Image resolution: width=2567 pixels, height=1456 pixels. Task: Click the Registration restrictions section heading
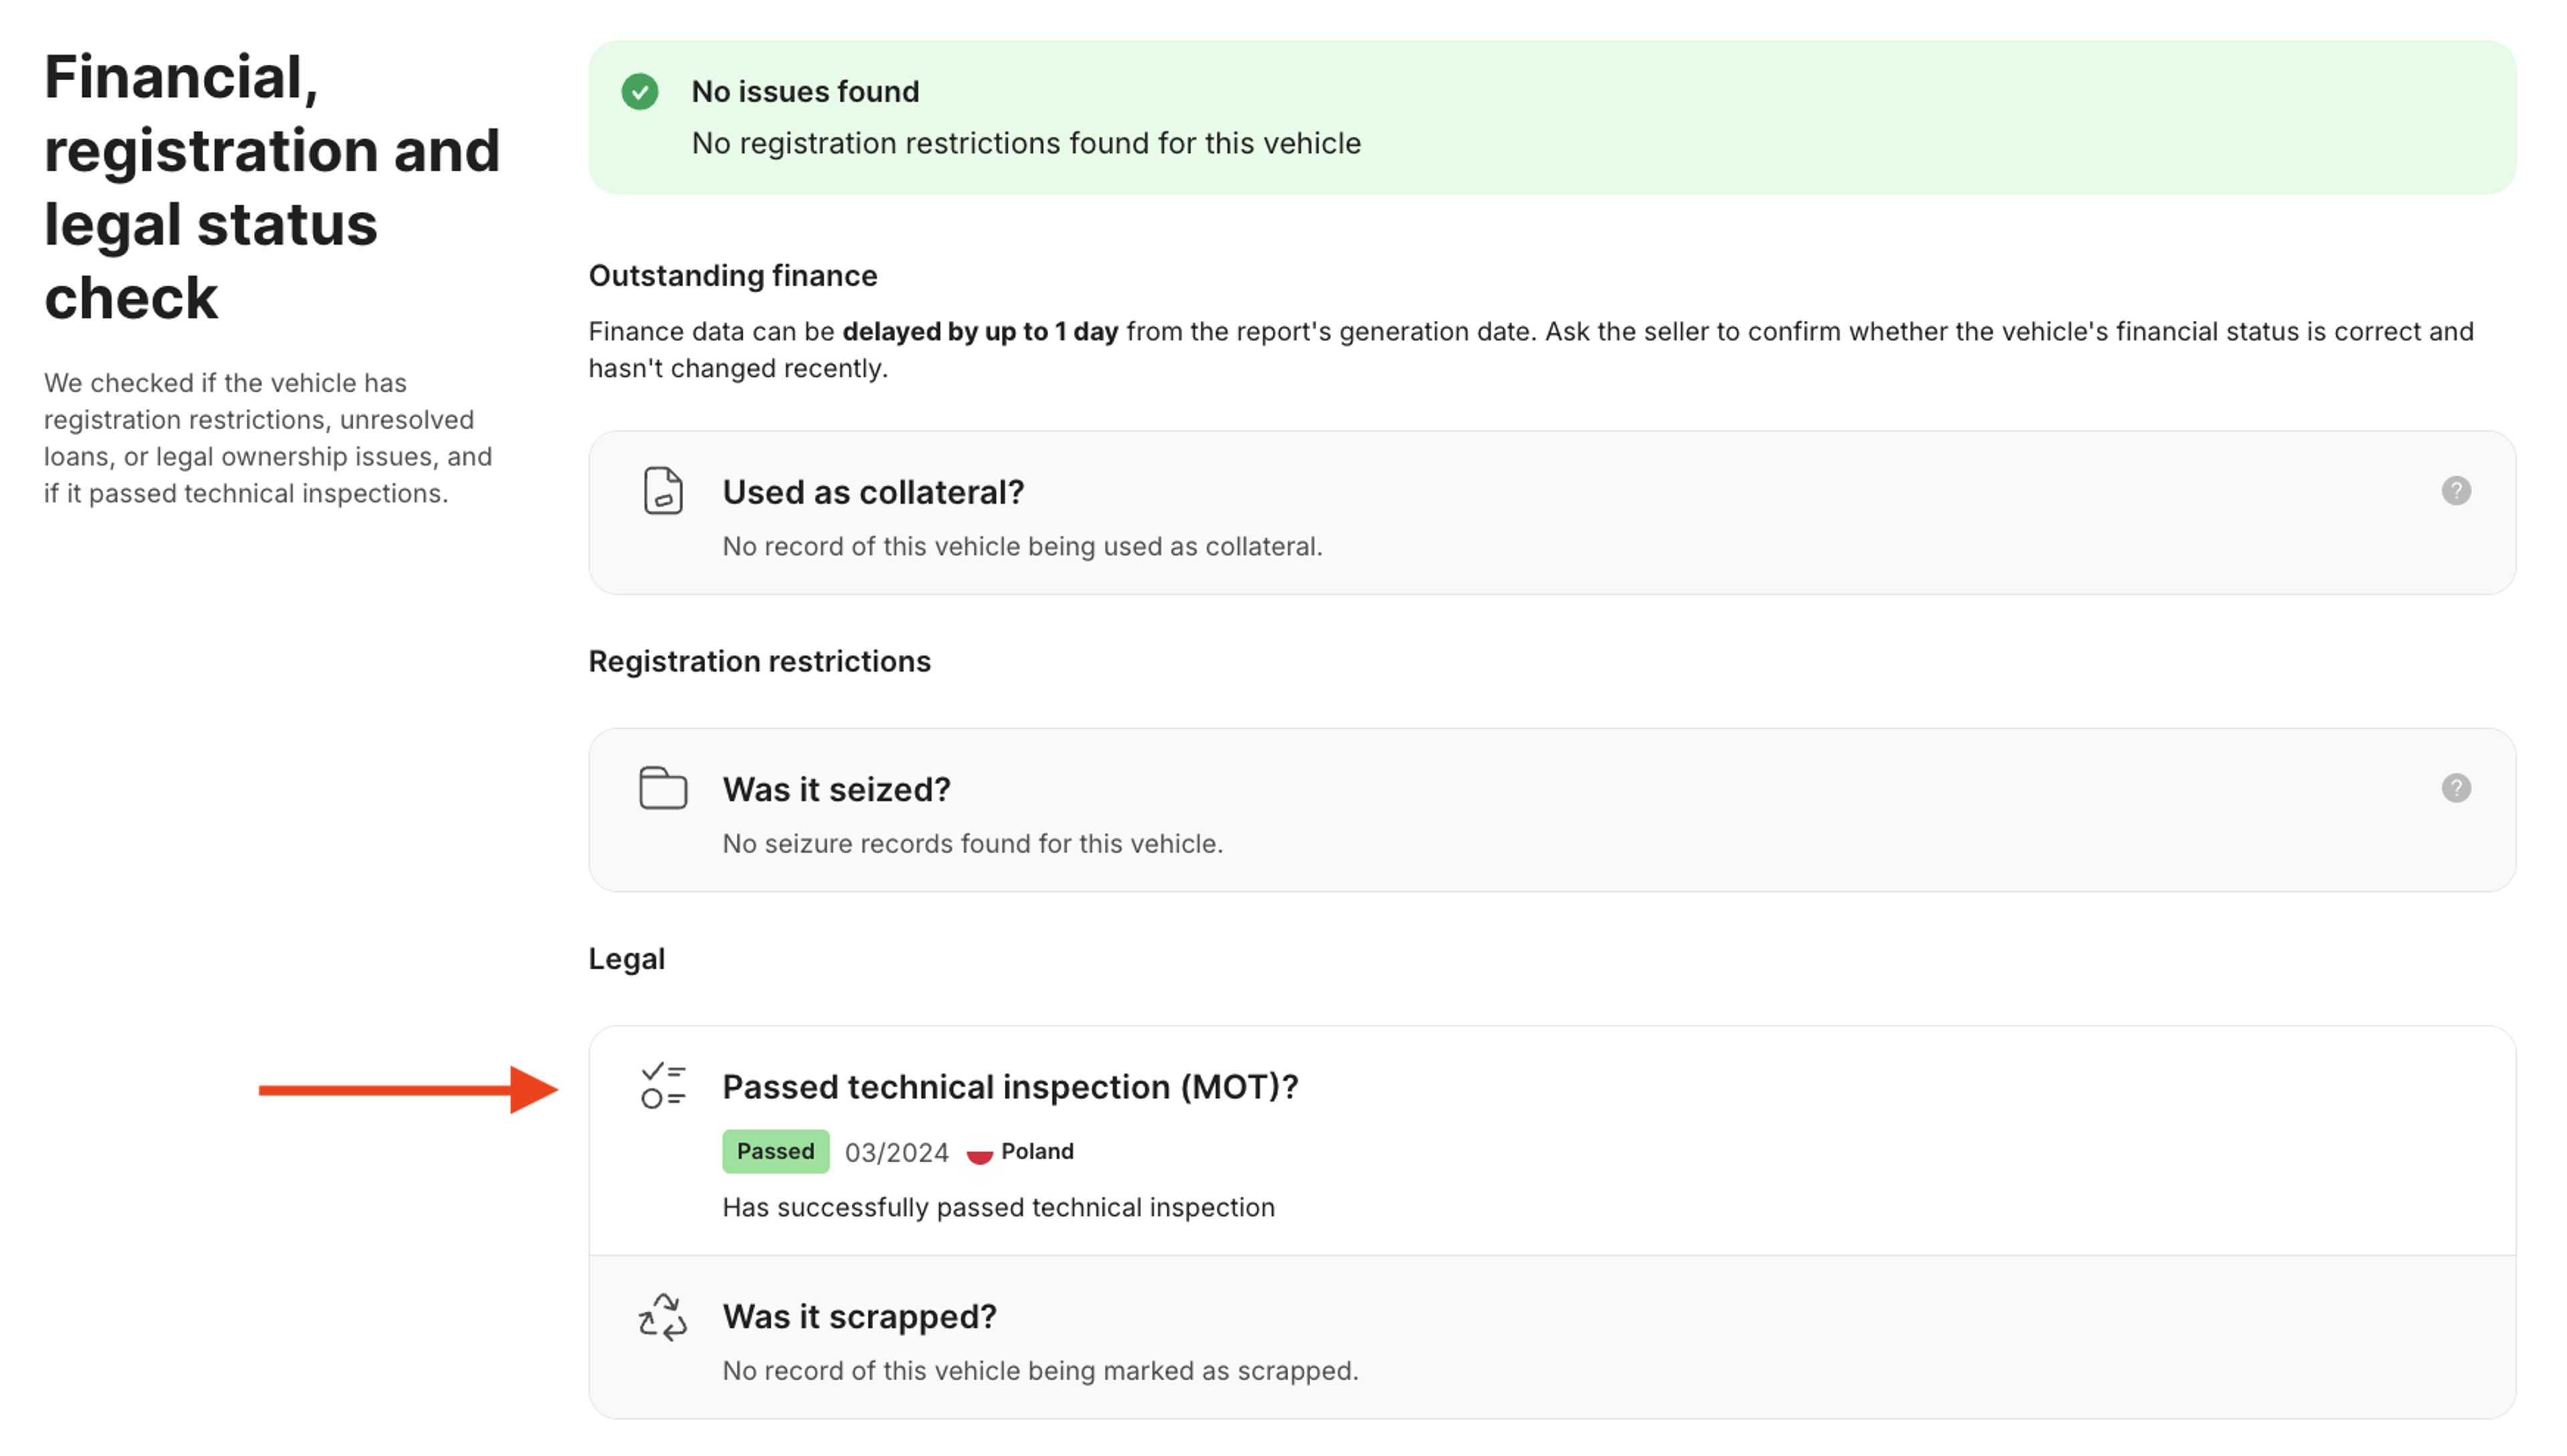pyautogui.click(x=759, y=662)
